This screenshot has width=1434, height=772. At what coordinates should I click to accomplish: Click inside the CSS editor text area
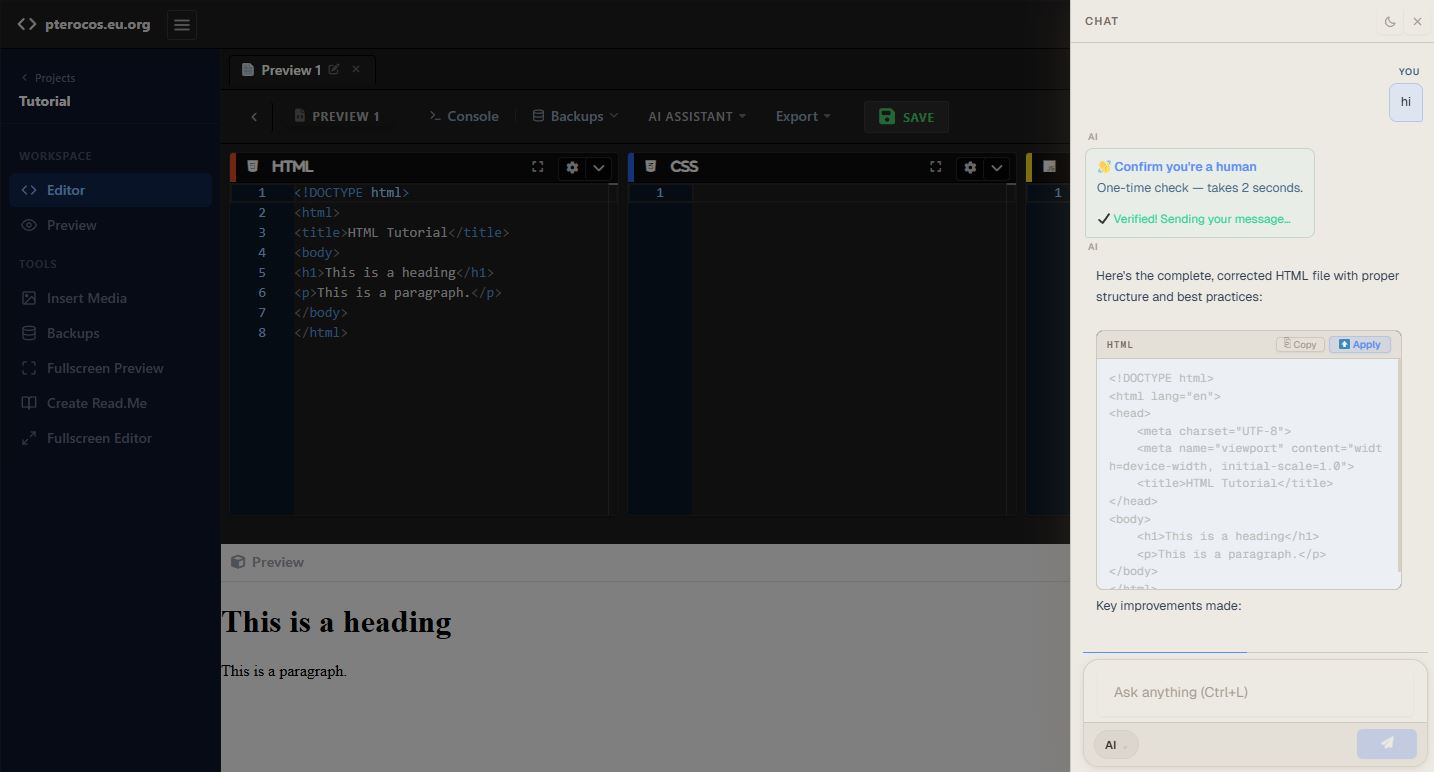tap(850, 350)
